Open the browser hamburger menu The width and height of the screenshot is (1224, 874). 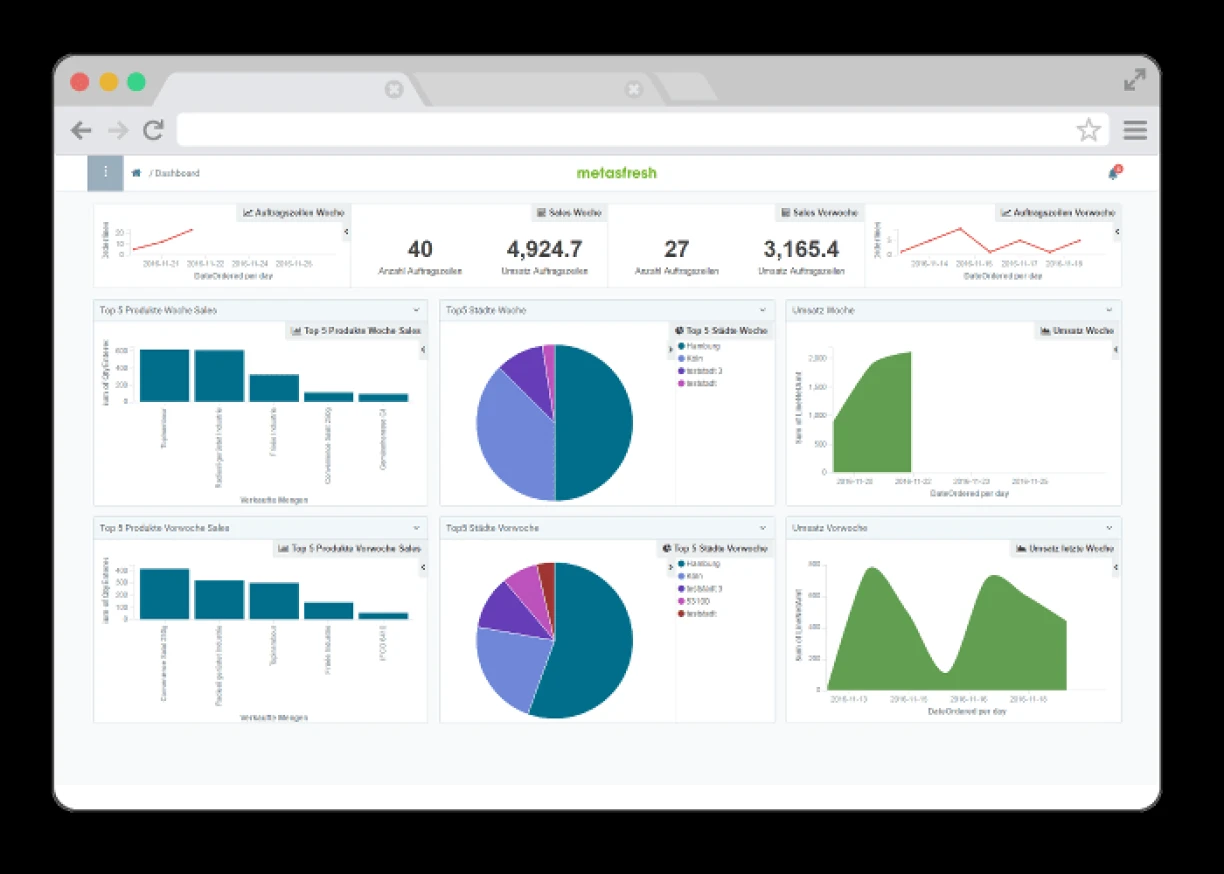tap(1137, 130)
